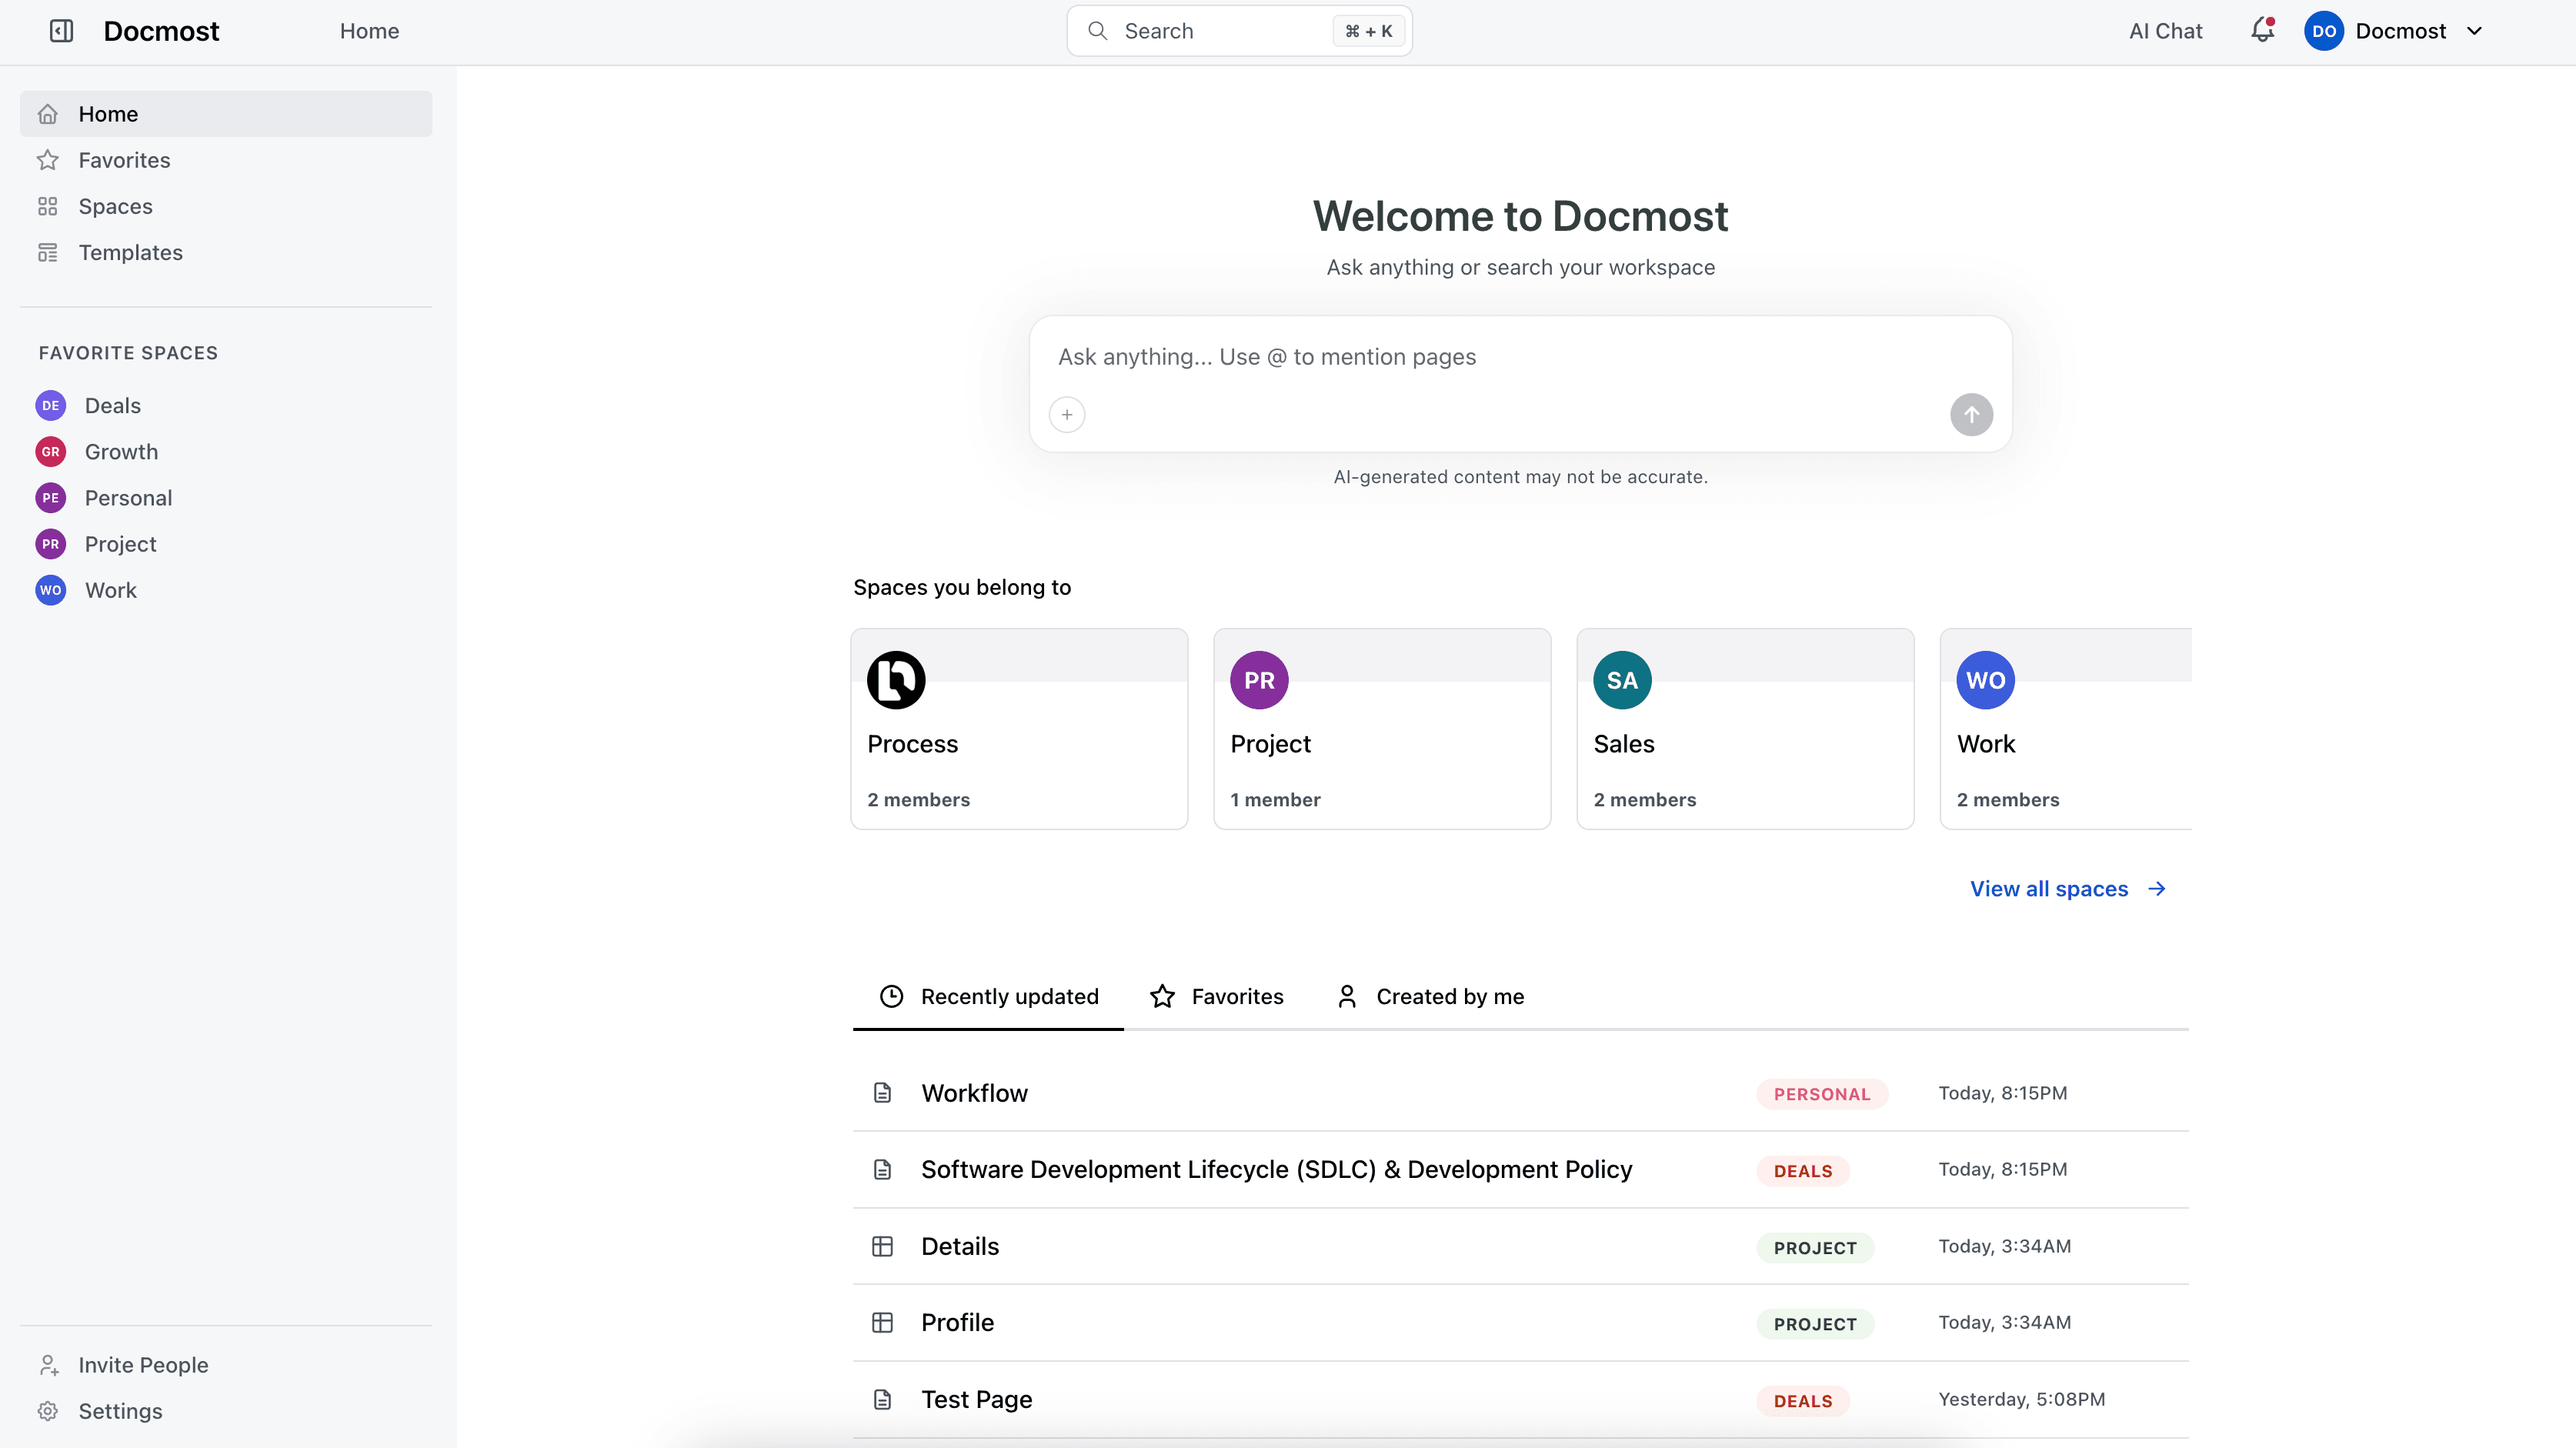Click the table icon beside Details
This screenshot has width=2576, height=1448.
pos(882,1246)
